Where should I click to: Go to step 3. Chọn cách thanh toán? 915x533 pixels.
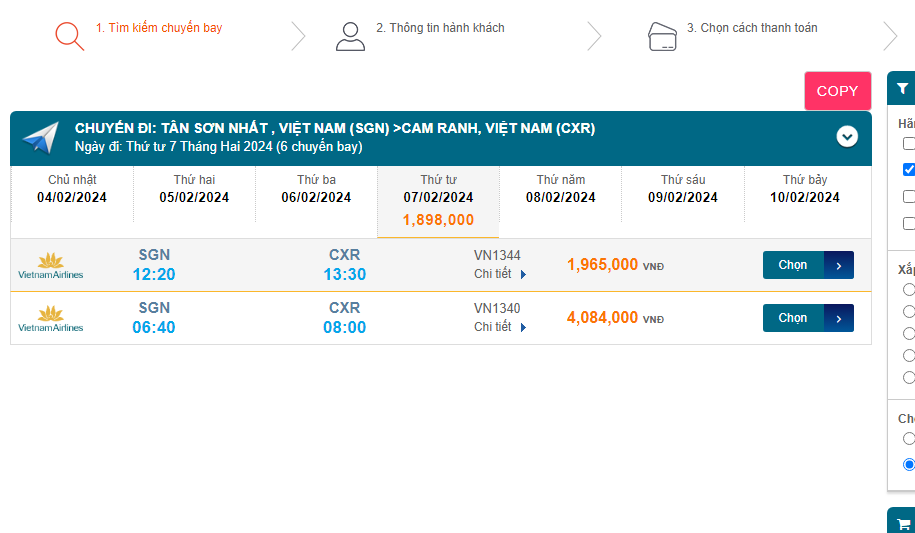click(x=752, y=27)
